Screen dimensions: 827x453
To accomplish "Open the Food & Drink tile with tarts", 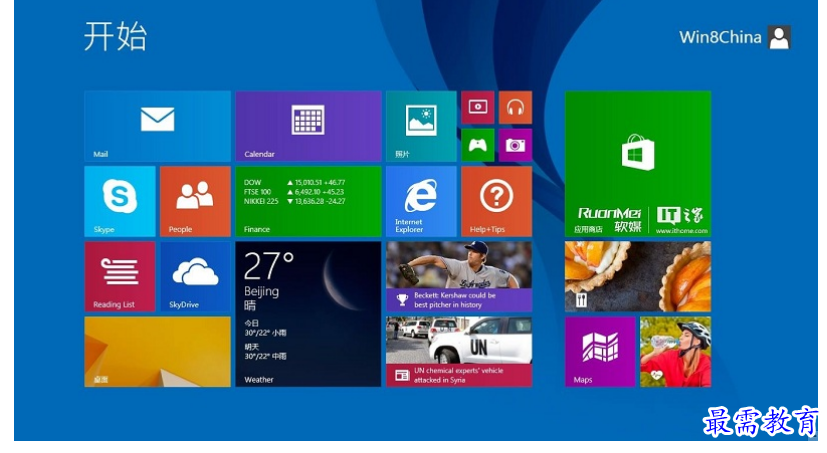I will point(638,277).
